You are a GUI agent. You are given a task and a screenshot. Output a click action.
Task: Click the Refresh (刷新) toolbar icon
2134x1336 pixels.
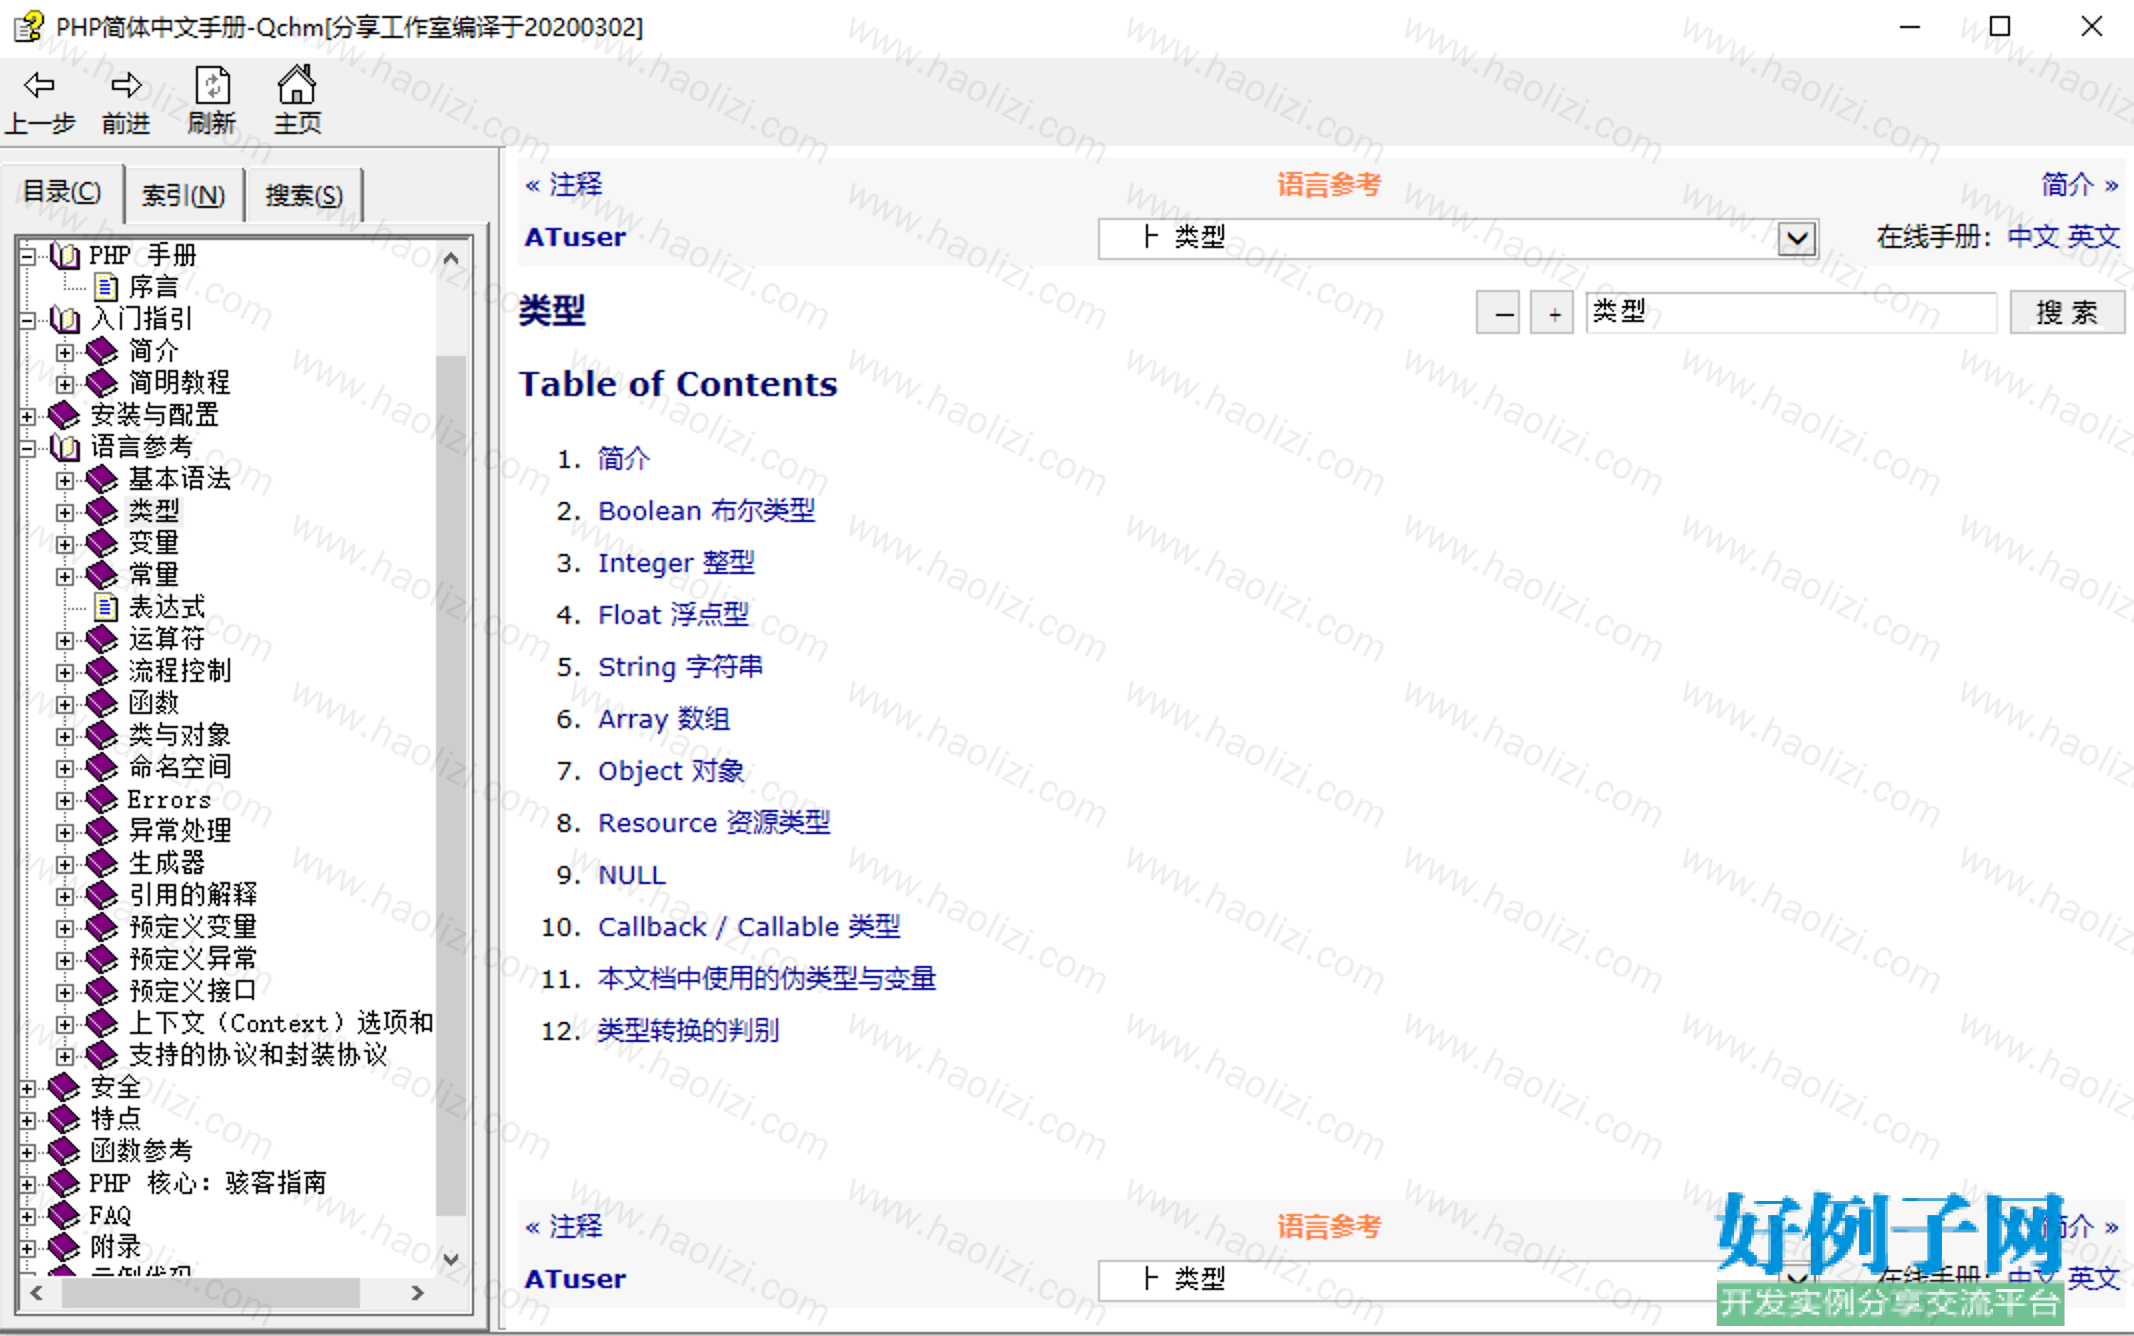tap(212, 86)
